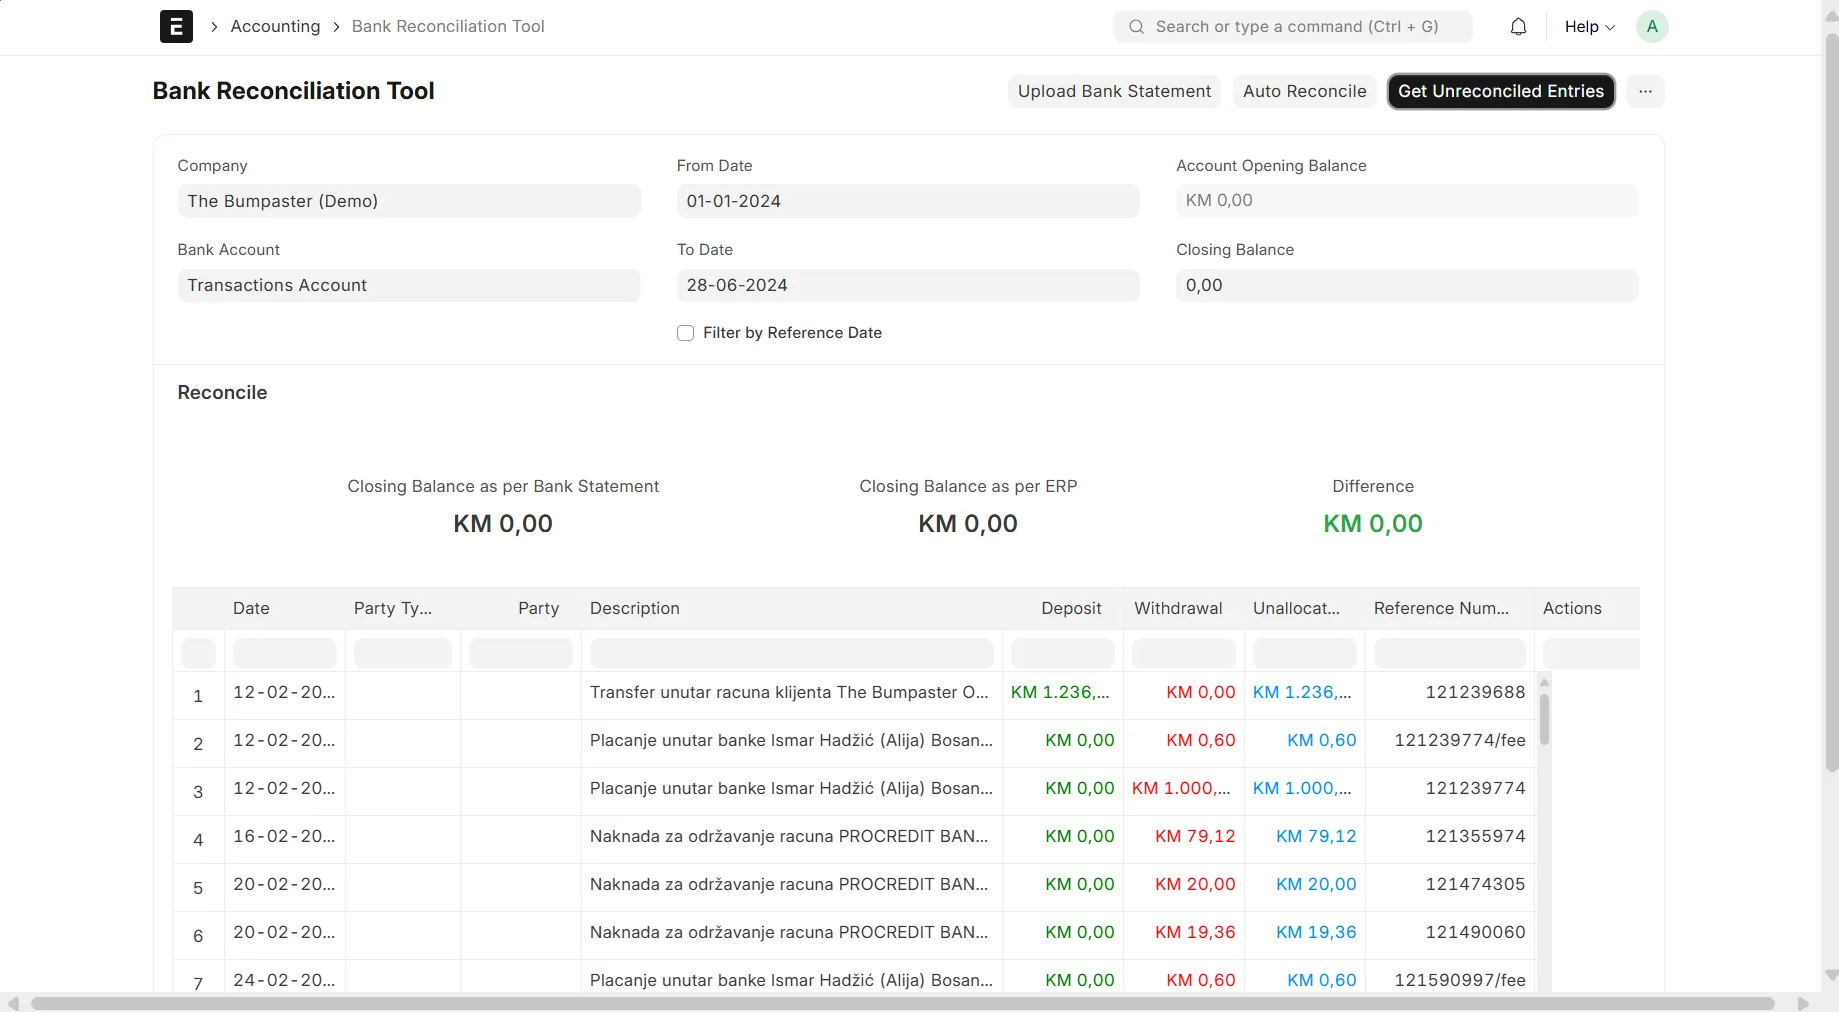Viewport: 1839px width, 1012px height.
Task: Click the horizontal scrollbar right arrow
Action: (1803, 1003)
